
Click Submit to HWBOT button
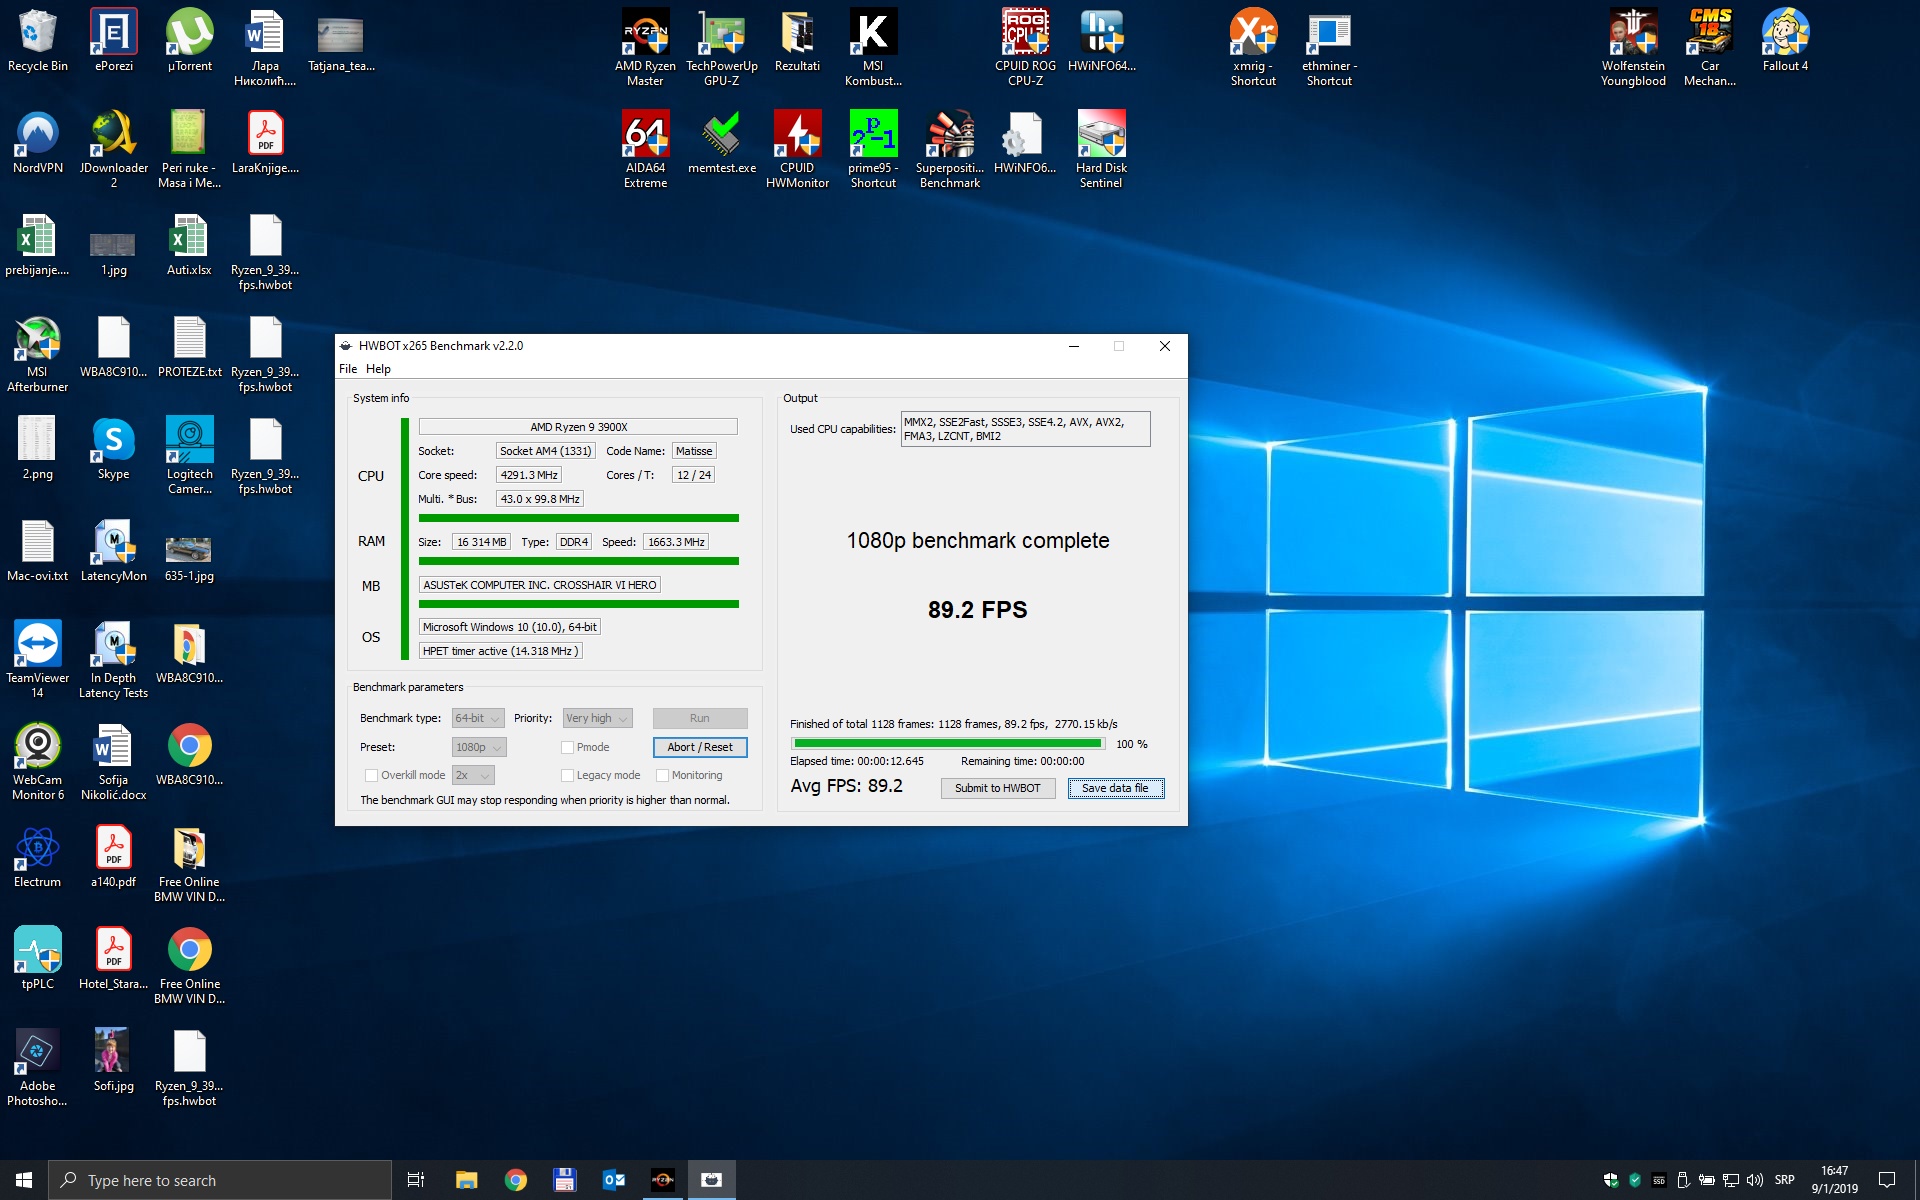(997, 788)
